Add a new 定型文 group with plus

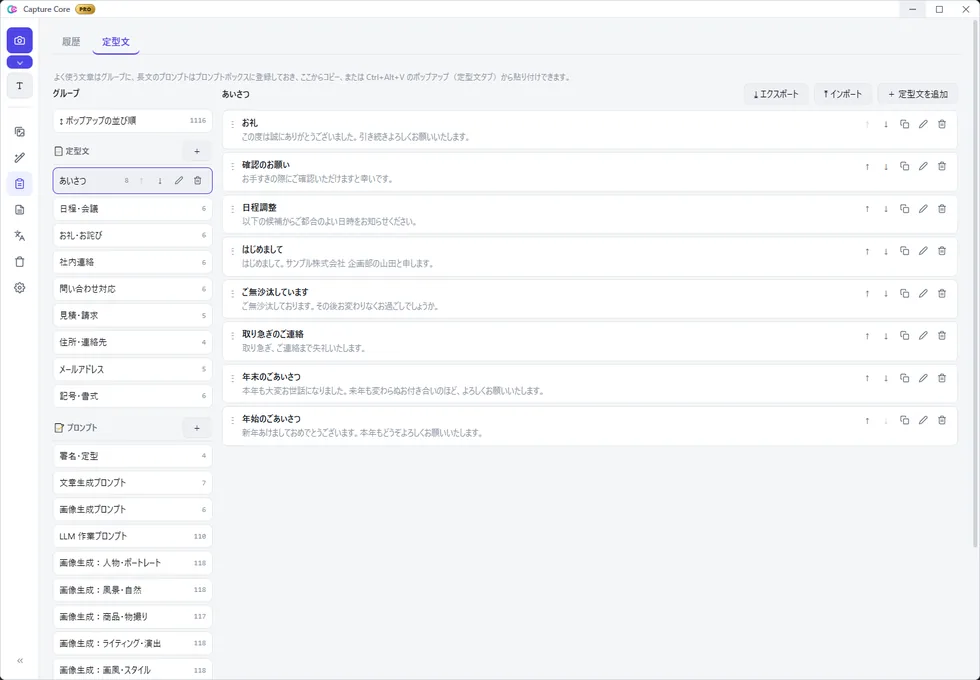tap(197, 151)
